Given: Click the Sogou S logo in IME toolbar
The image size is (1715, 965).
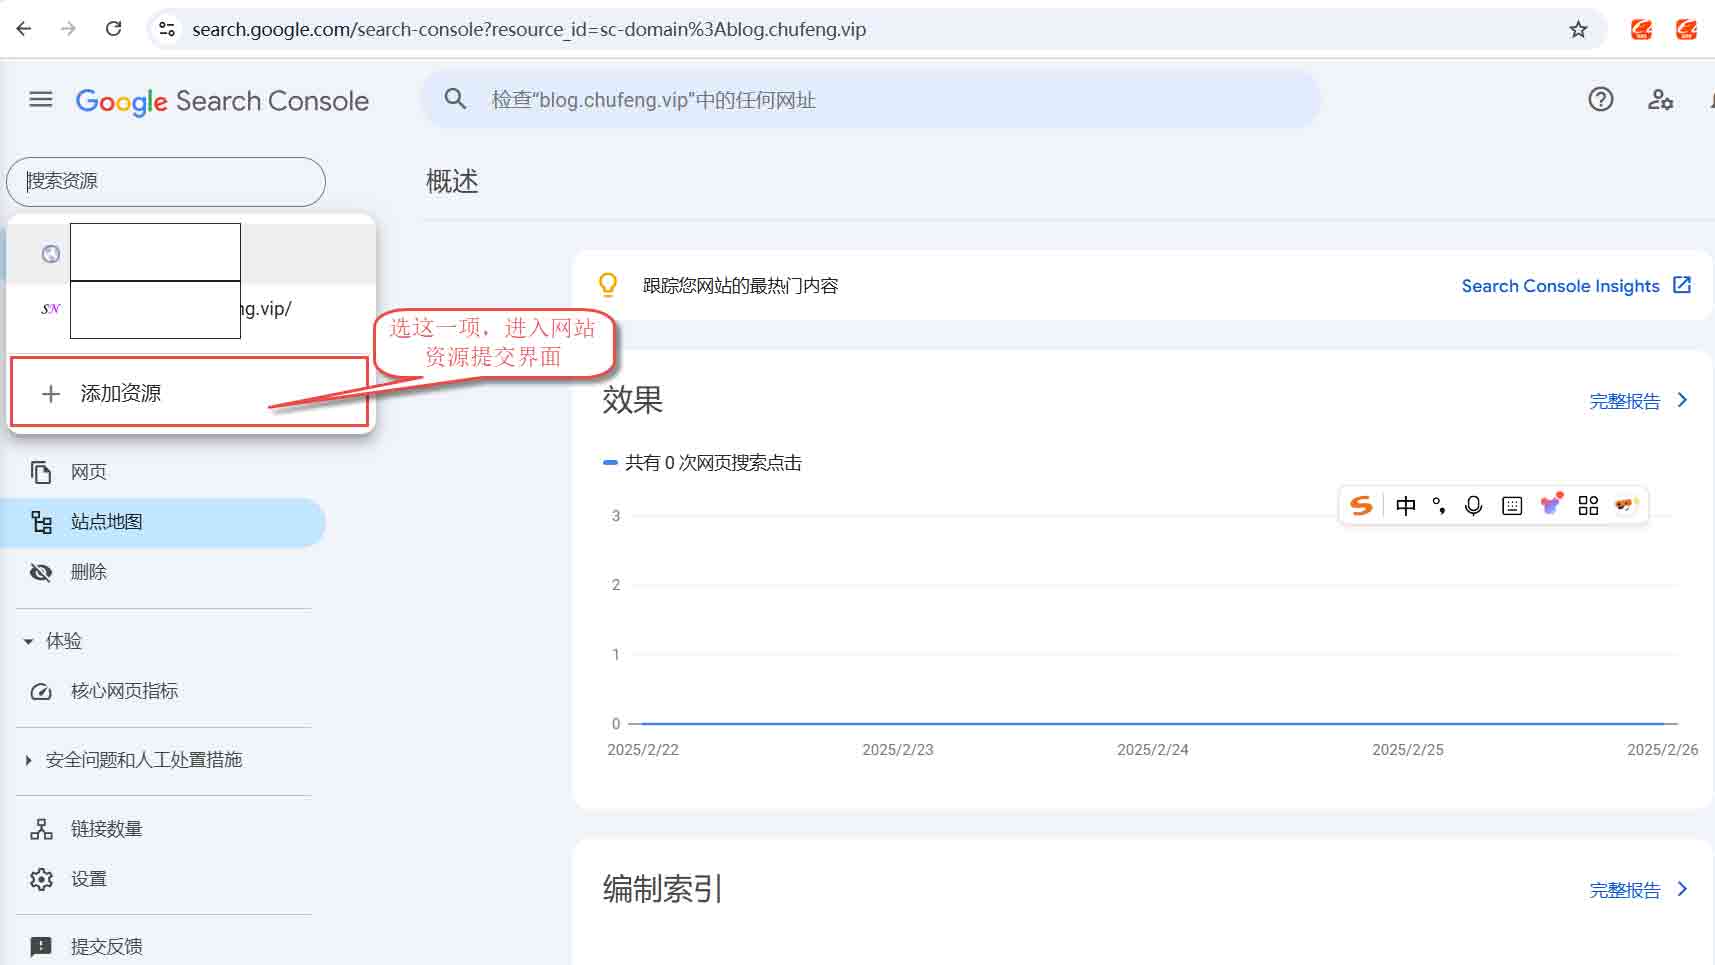Looking at the screenshot, I should coord(1361,505).
